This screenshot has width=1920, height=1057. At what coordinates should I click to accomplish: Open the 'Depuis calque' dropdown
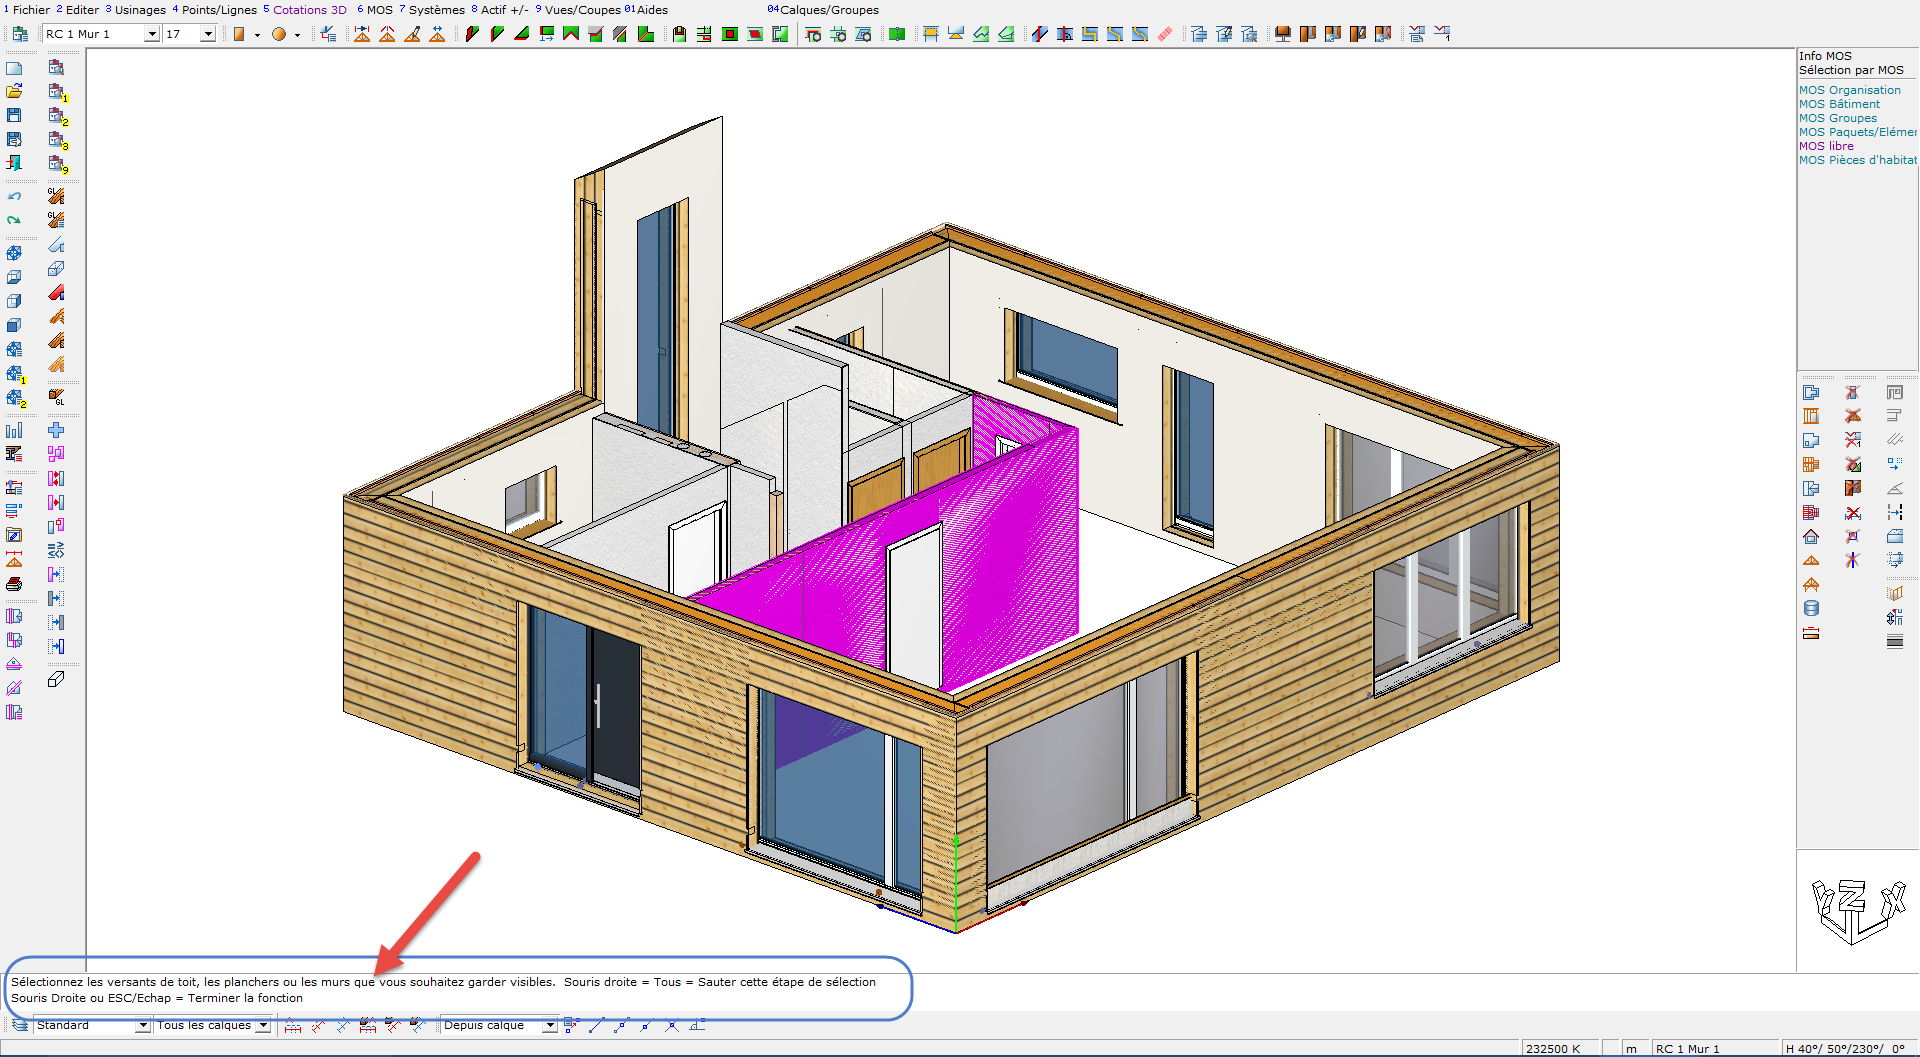click(x=549, y=1025)
